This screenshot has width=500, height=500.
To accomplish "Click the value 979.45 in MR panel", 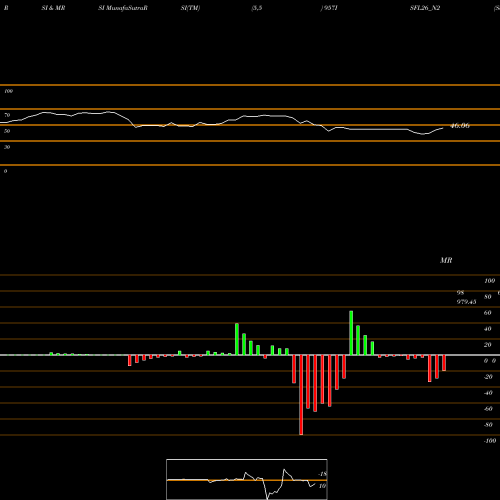I will click(x=466, y=302).
